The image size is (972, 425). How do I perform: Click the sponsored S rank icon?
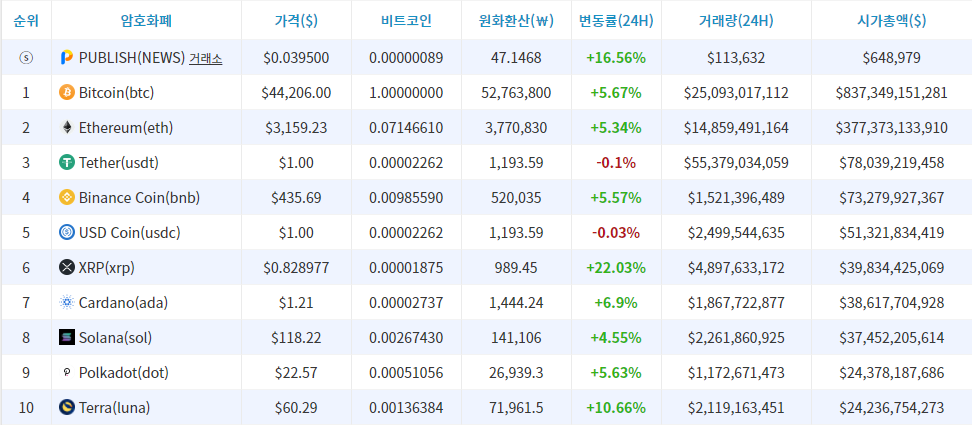click(x=26, y=58)
